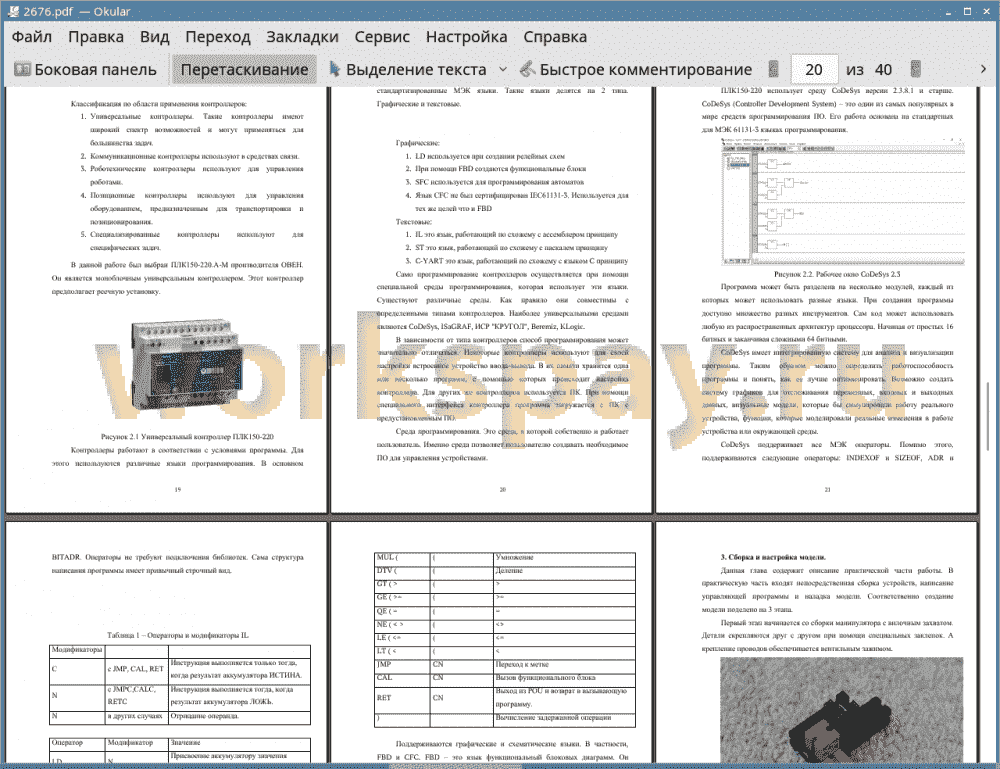Go to the next page icon
Viewport: 1000px width, 769px height.
point(915,69)
